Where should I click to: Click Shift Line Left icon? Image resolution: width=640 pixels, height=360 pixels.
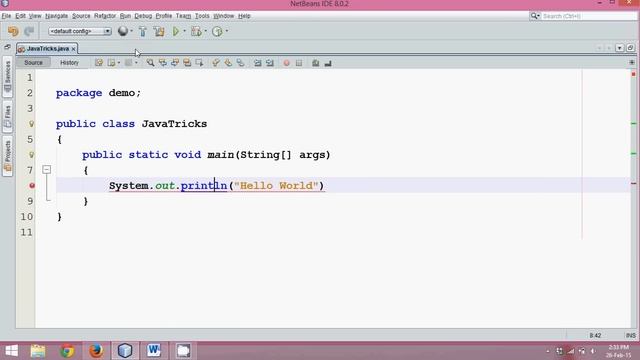click(258, 63)
